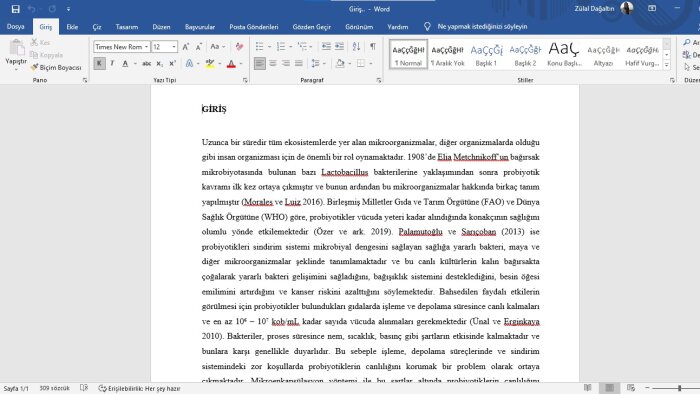Click the multilevel list icon
The width and height of the screenshot is (700, 394).
tap(302, 46)
